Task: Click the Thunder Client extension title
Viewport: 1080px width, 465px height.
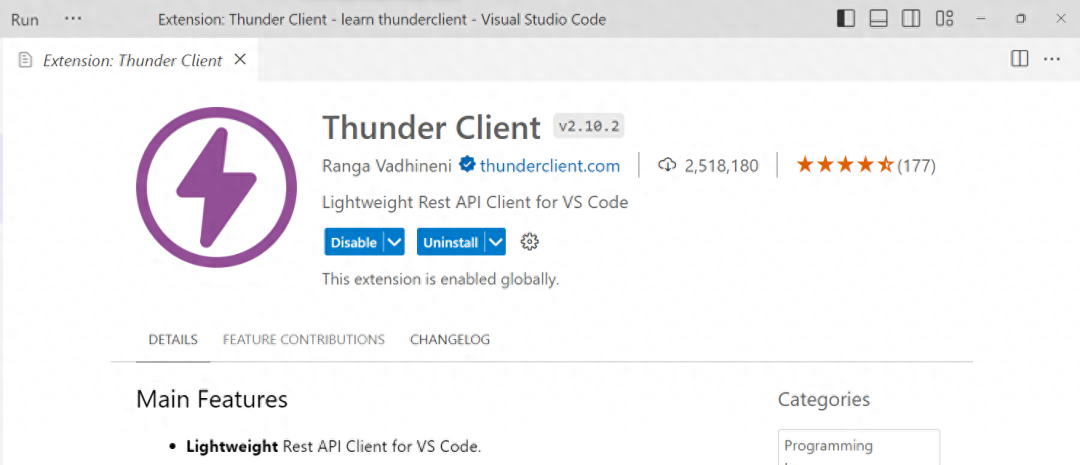Action: click(x=431, y=127)
